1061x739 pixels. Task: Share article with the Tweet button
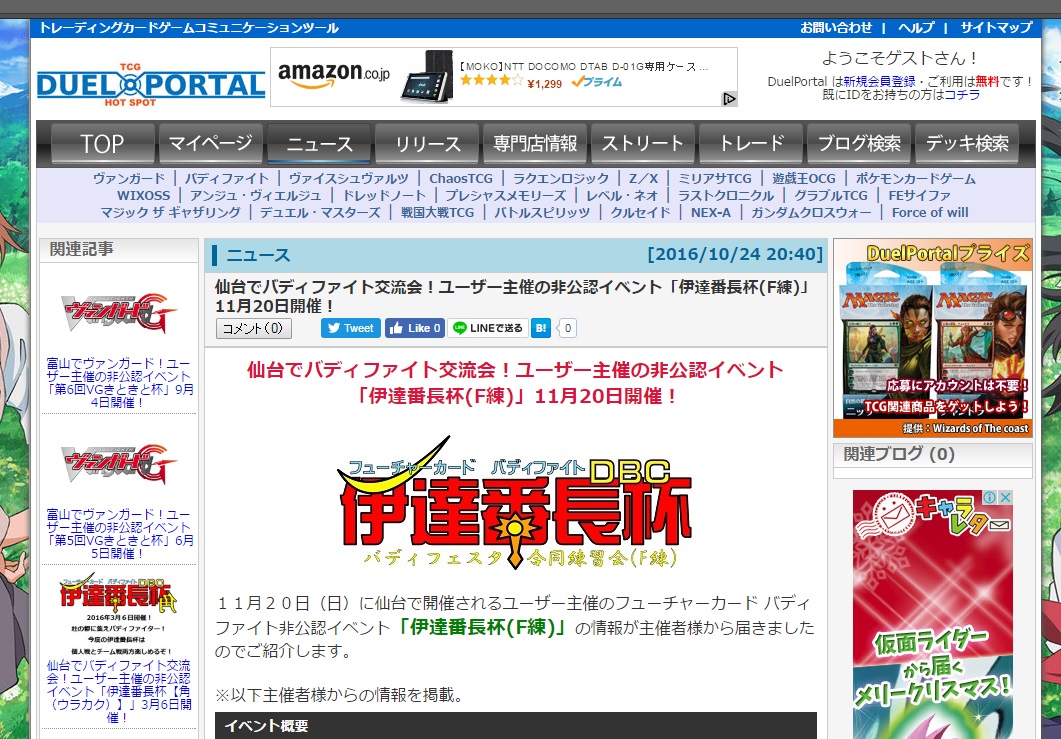tap(351, 328)
